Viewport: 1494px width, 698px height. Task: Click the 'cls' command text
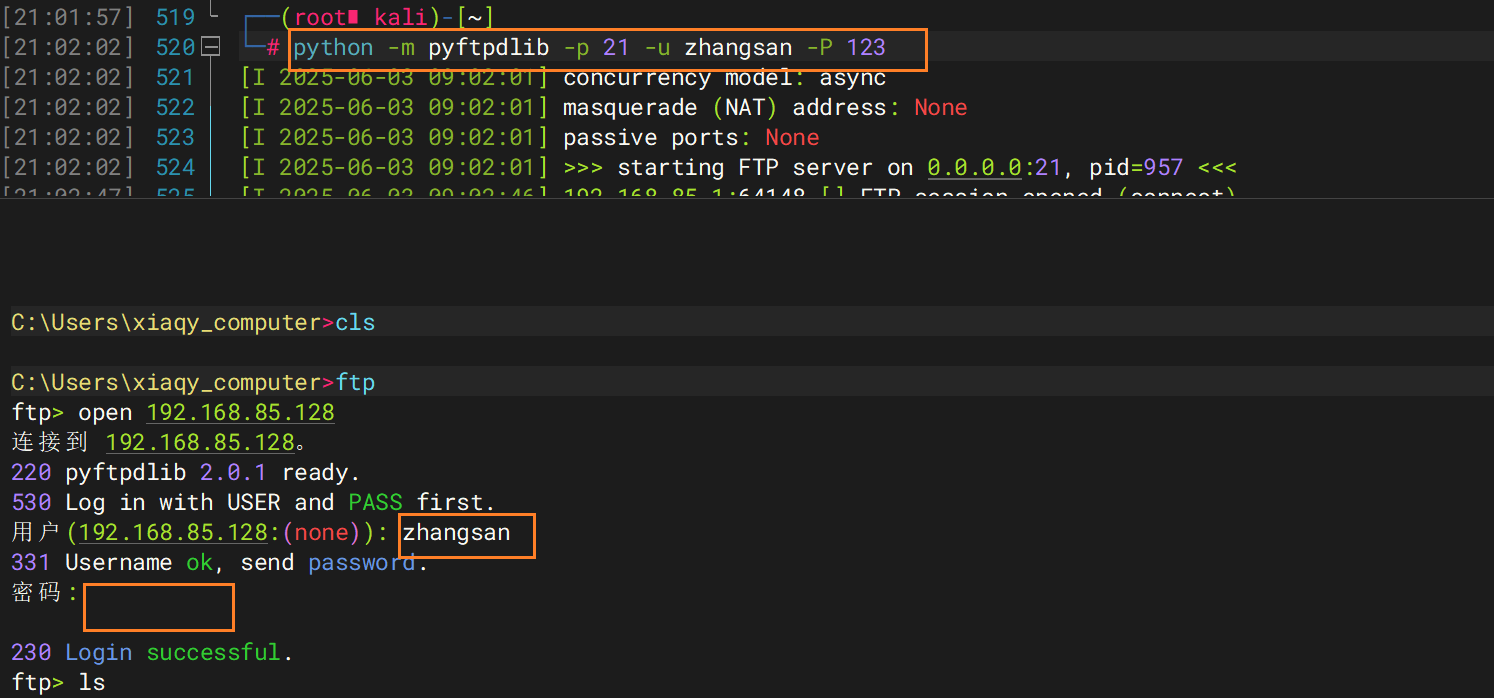[x=355, y=322]
